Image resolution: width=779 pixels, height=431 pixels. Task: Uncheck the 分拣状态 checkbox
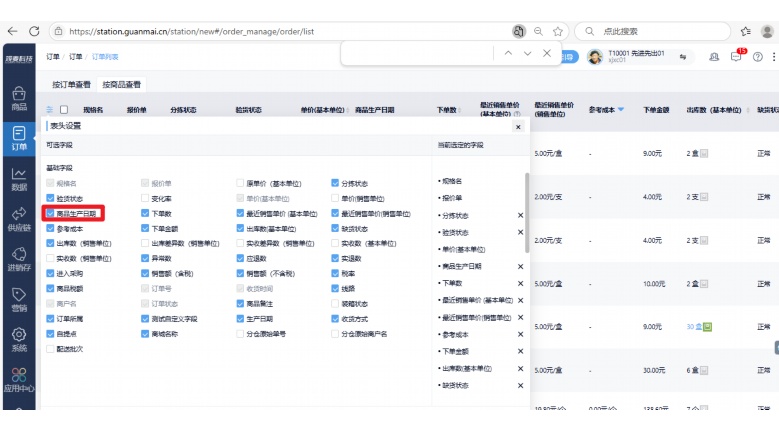coord(335,183)
